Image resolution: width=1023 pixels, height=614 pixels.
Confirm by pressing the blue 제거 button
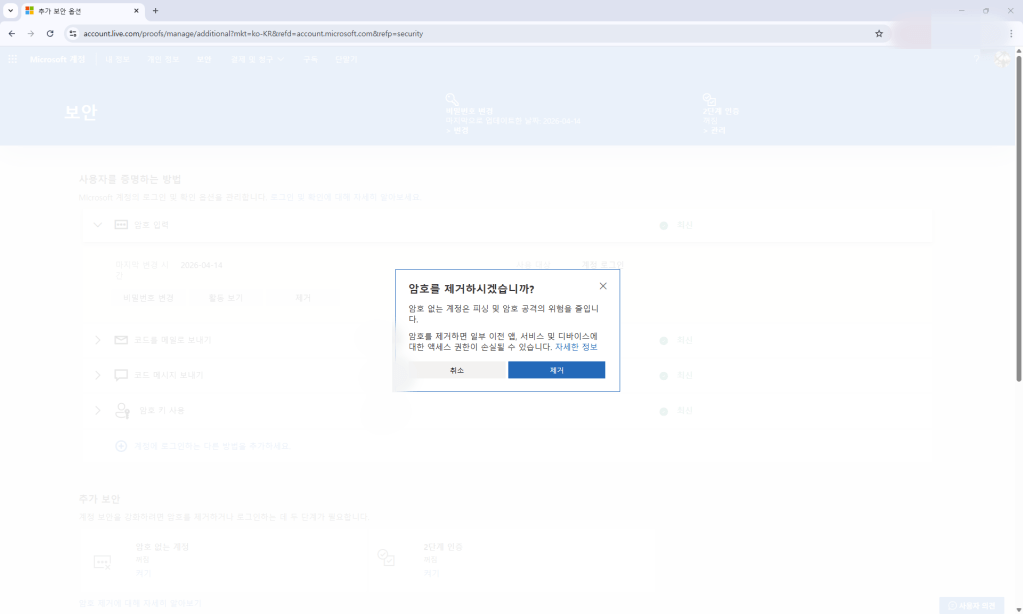(556, 370)
